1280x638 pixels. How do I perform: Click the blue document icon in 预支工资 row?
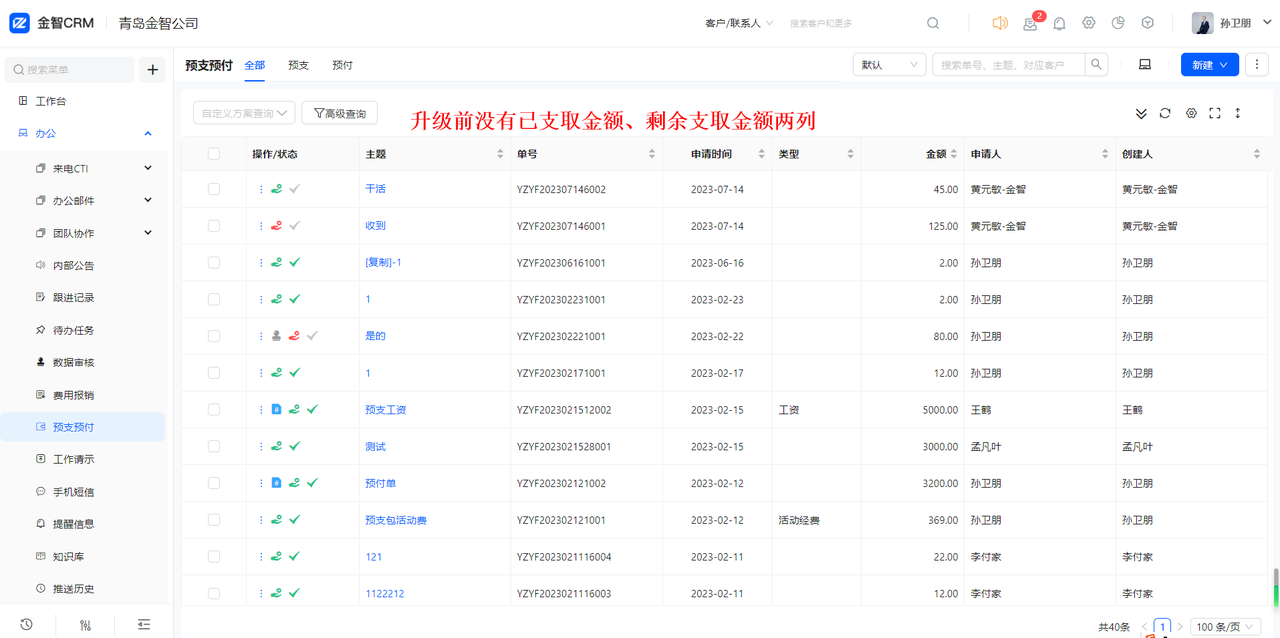tap(277, 409)
